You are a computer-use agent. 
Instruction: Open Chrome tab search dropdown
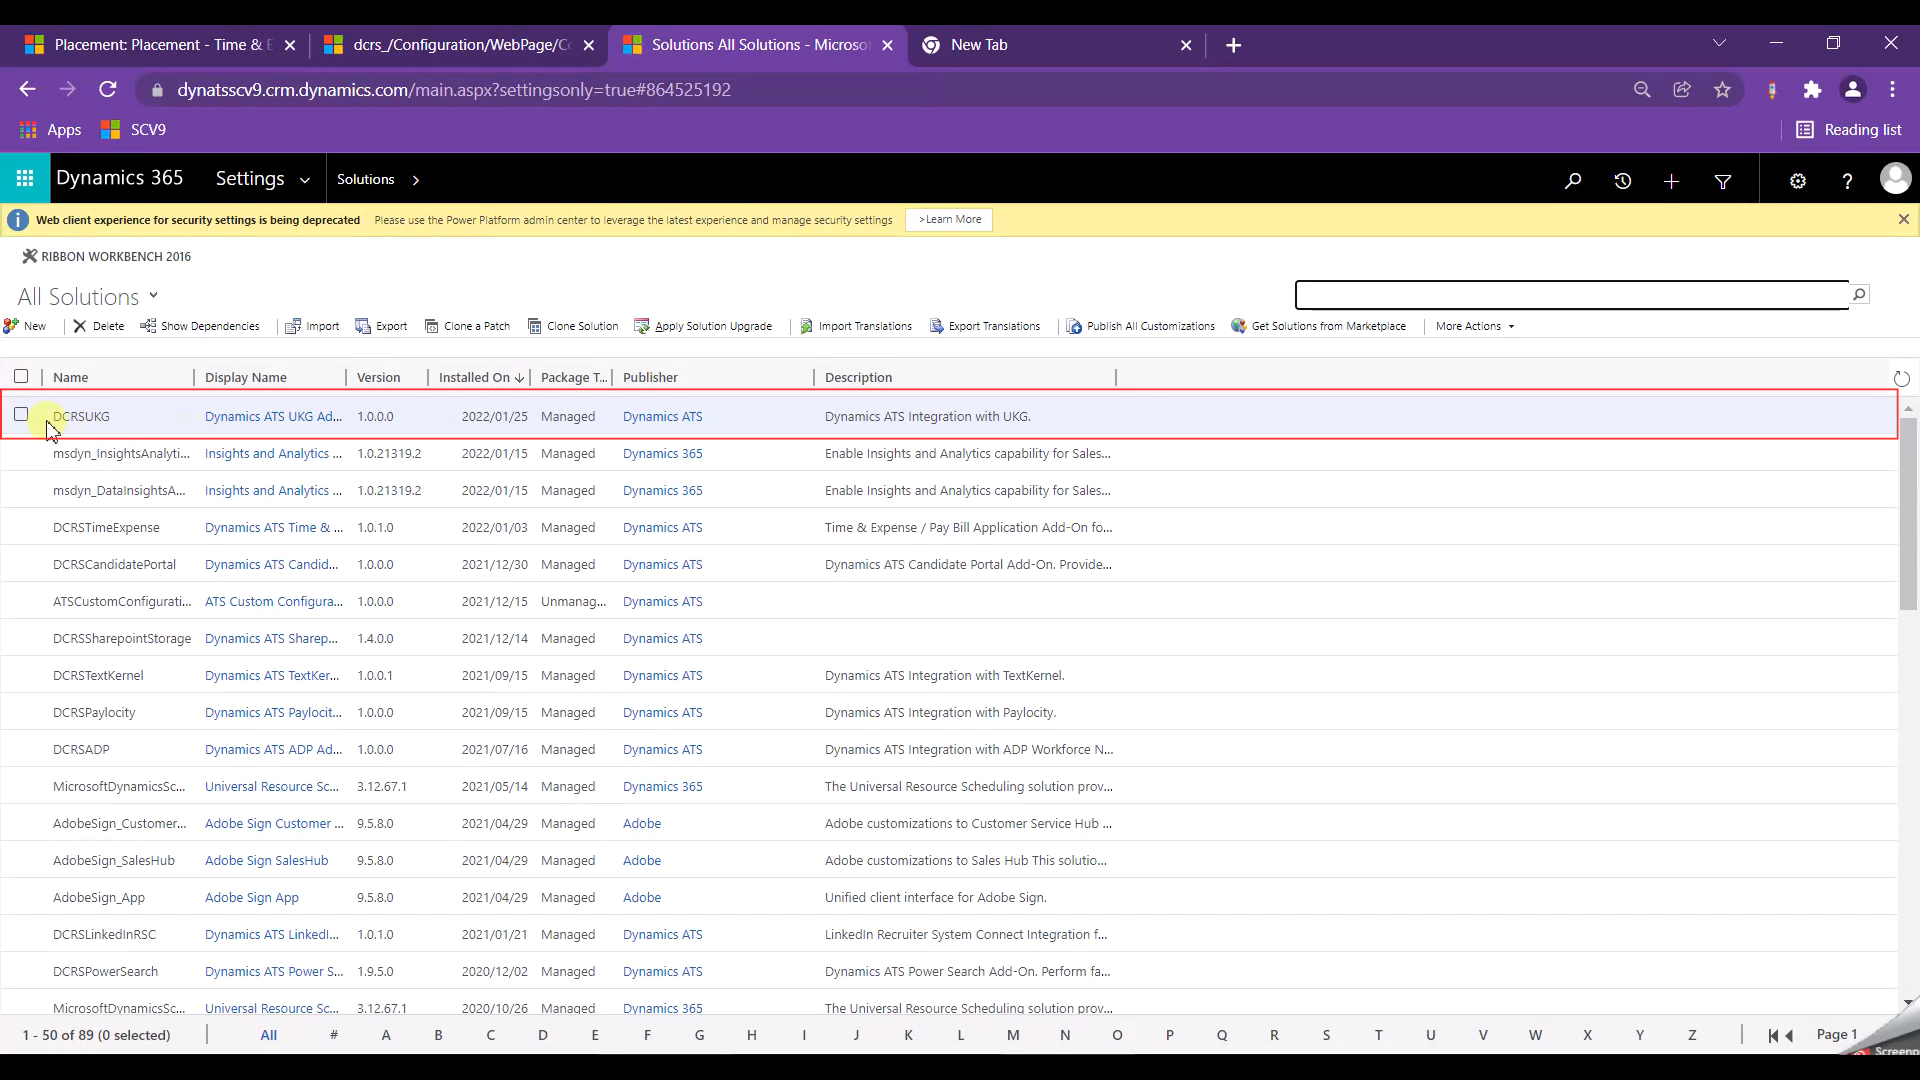[x=1719, y=43]
